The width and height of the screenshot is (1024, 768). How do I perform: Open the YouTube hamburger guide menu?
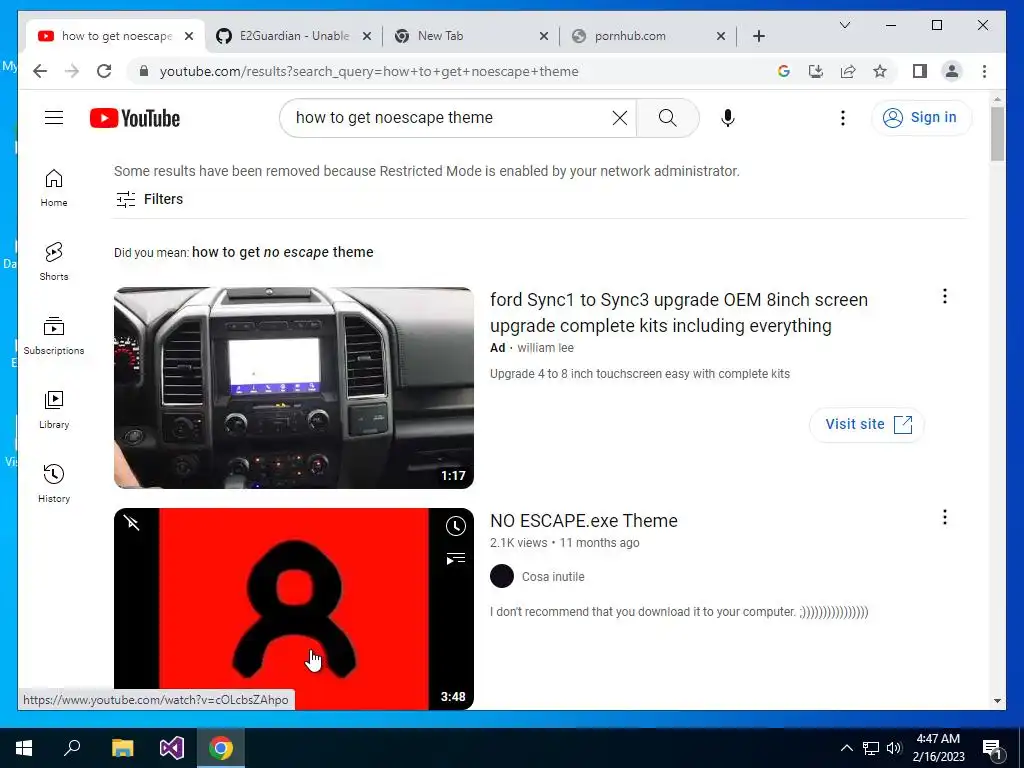tap(54, 118)
